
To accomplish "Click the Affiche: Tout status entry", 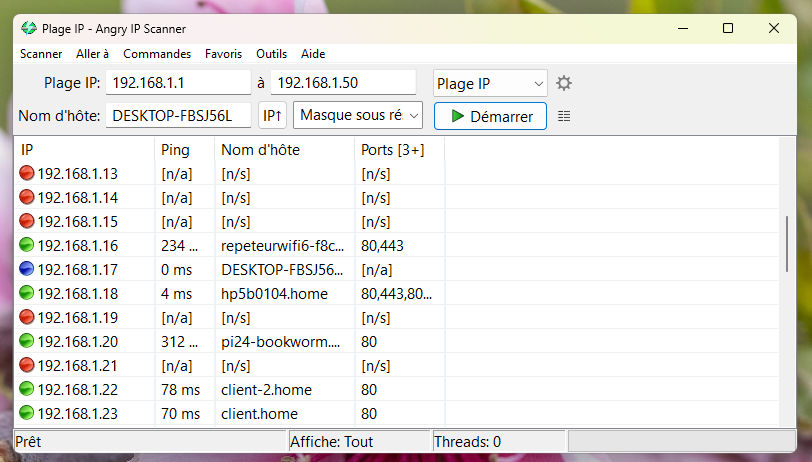I will [x=331, y=442].
